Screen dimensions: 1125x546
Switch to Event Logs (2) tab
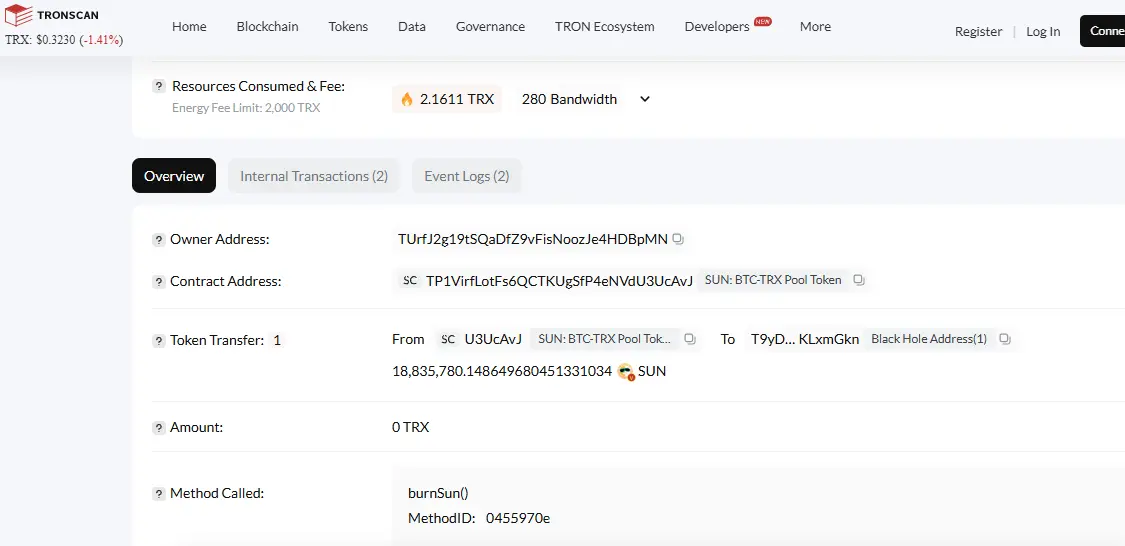coord(466,176)
